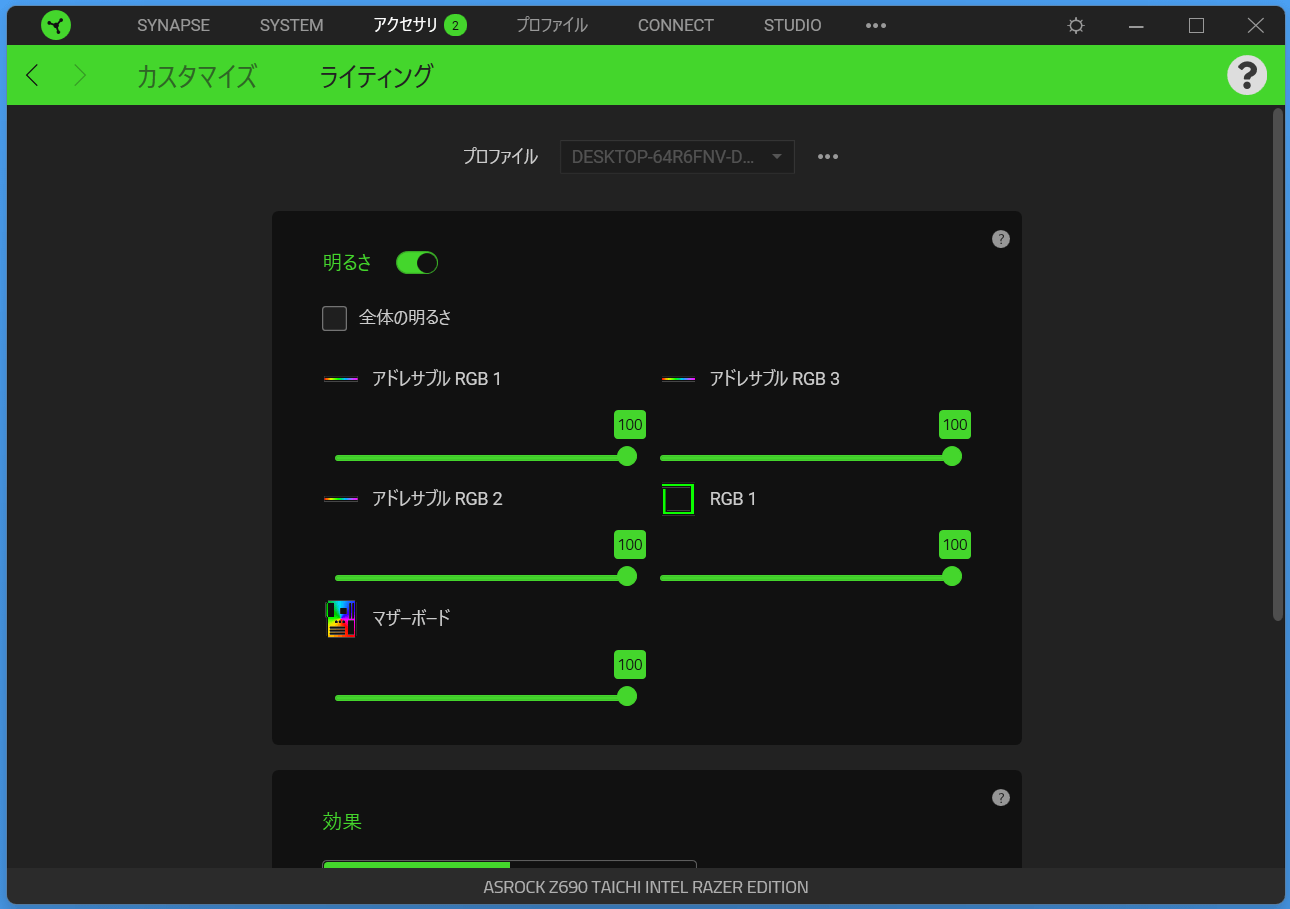The image size is (1290, 909).
Task: Click the アクセサリ notification badge 2
Action: pos(455,26)
